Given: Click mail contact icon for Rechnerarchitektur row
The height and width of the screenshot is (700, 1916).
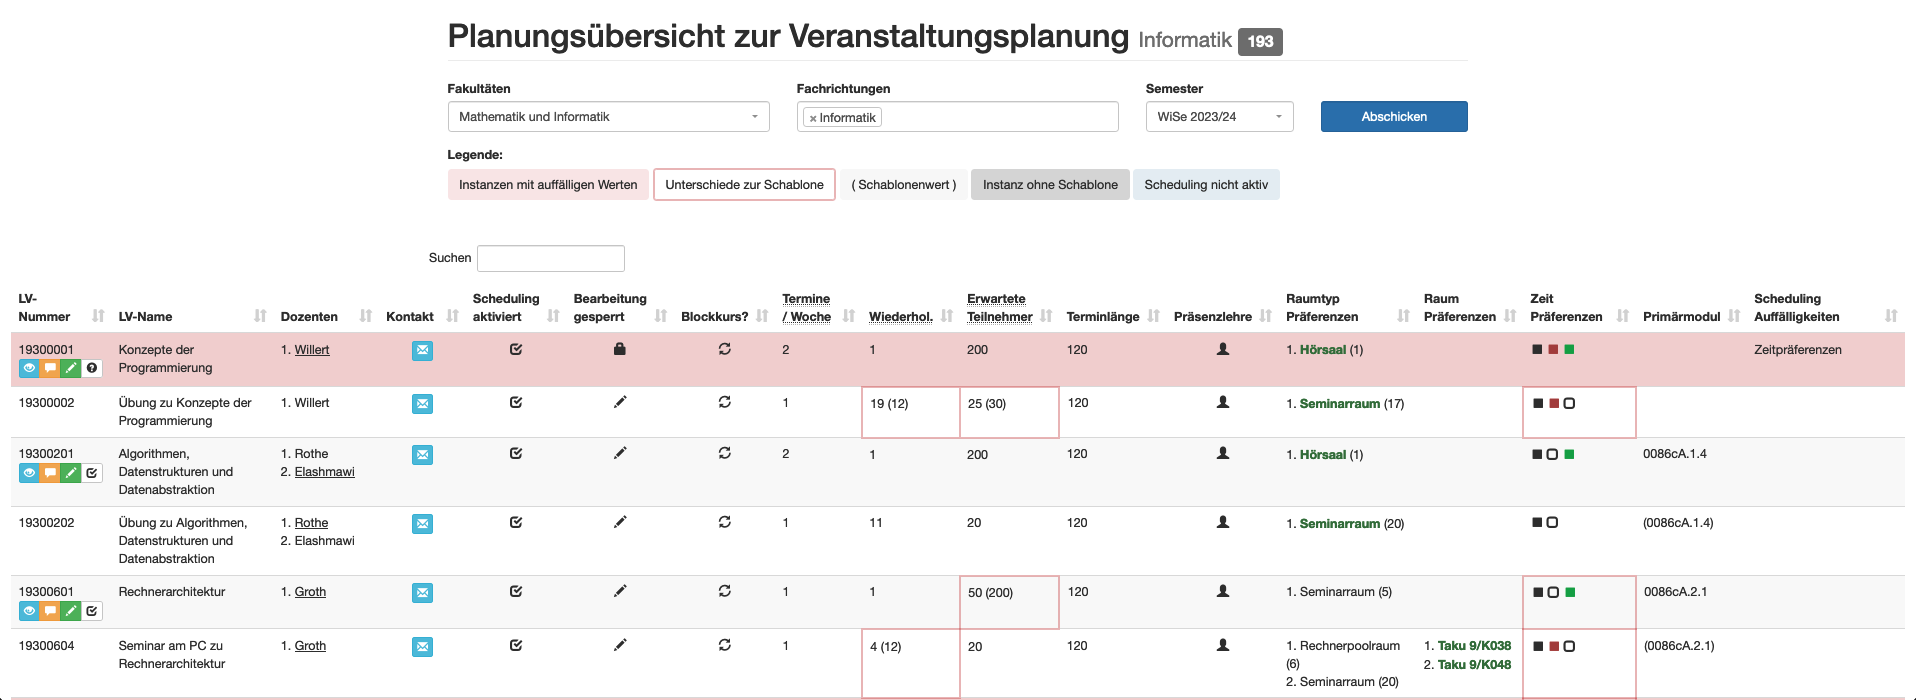Looking at the screenshot, I should tap(422, 593).
